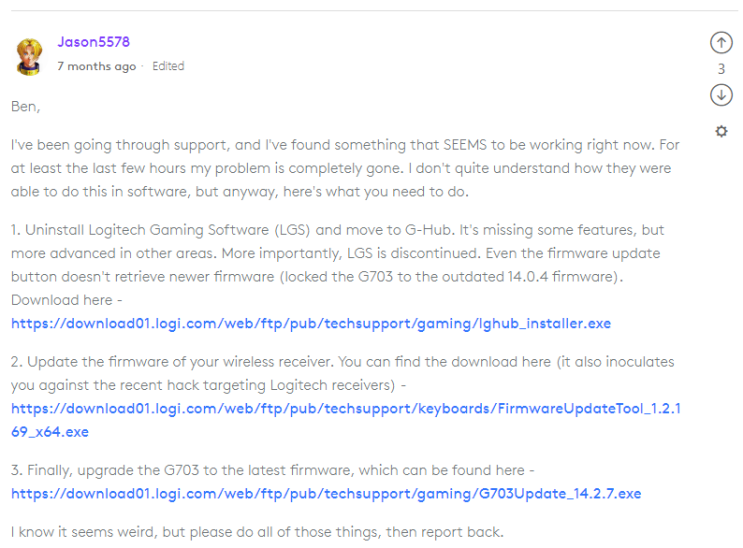743x548 pixels.
Task: Upvote Jason5578's post with the up arrow
Action: tap(721, 43)
